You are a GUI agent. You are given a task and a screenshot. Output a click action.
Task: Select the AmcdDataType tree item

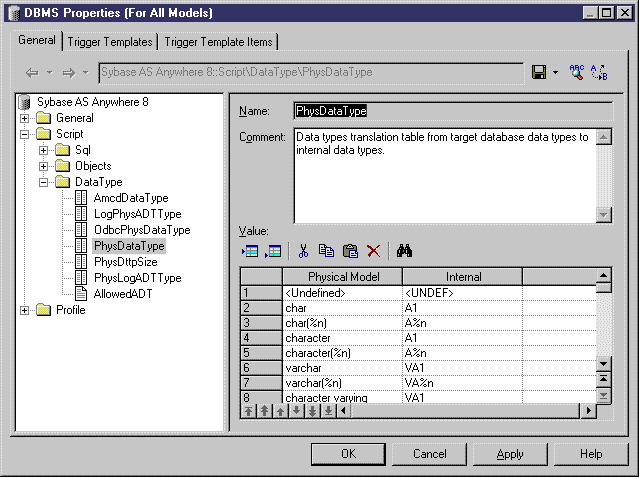(x=131, y=198)
